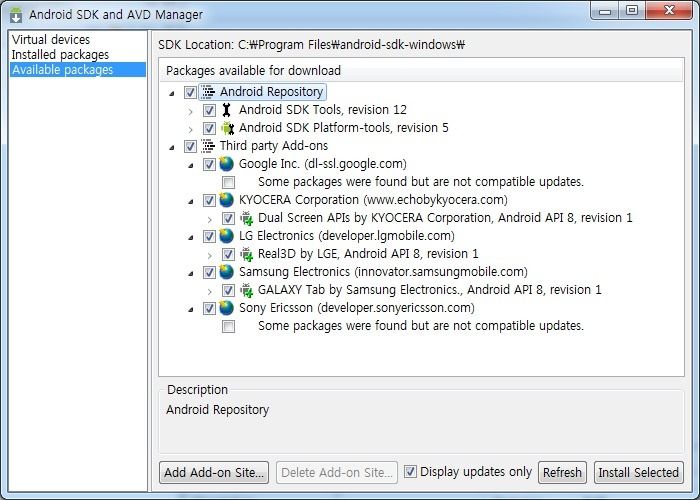Toggle Display updates only checkbox
This screenshot has width=700, height=500.
(x=410, y=471)
